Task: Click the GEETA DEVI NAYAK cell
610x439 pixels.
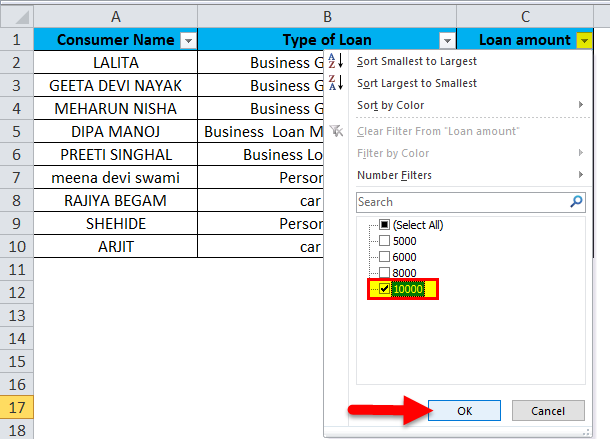Action: (x=116, y=86)
